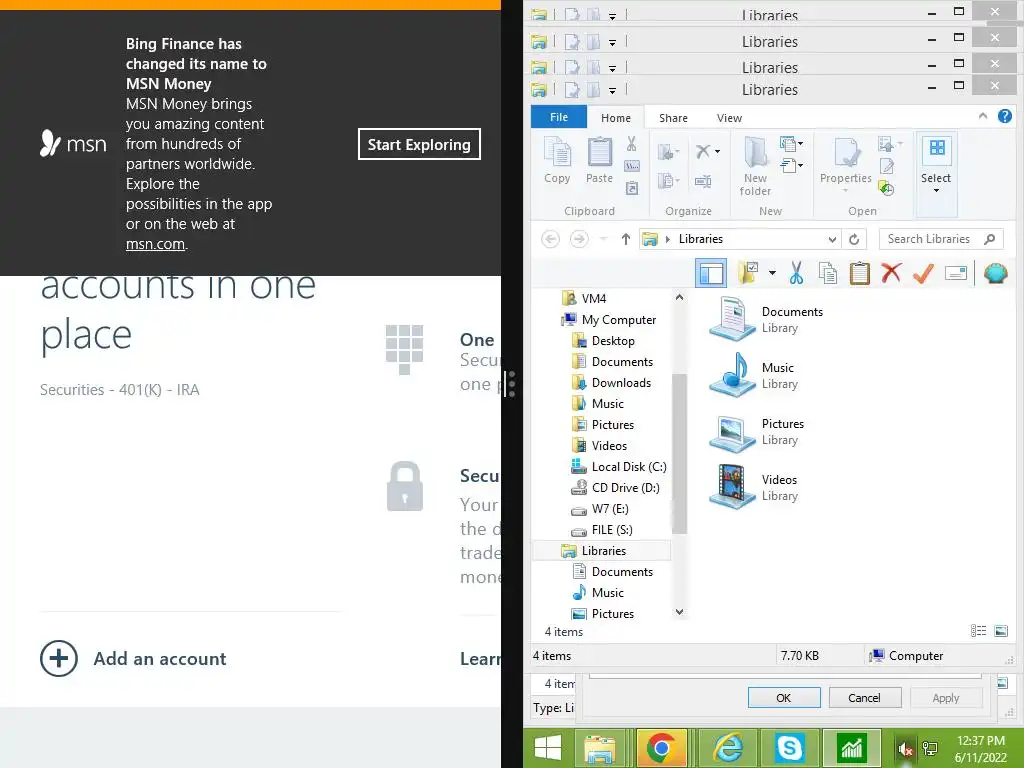Click the Email envelope icon in the toolbar

pos(955,273)
